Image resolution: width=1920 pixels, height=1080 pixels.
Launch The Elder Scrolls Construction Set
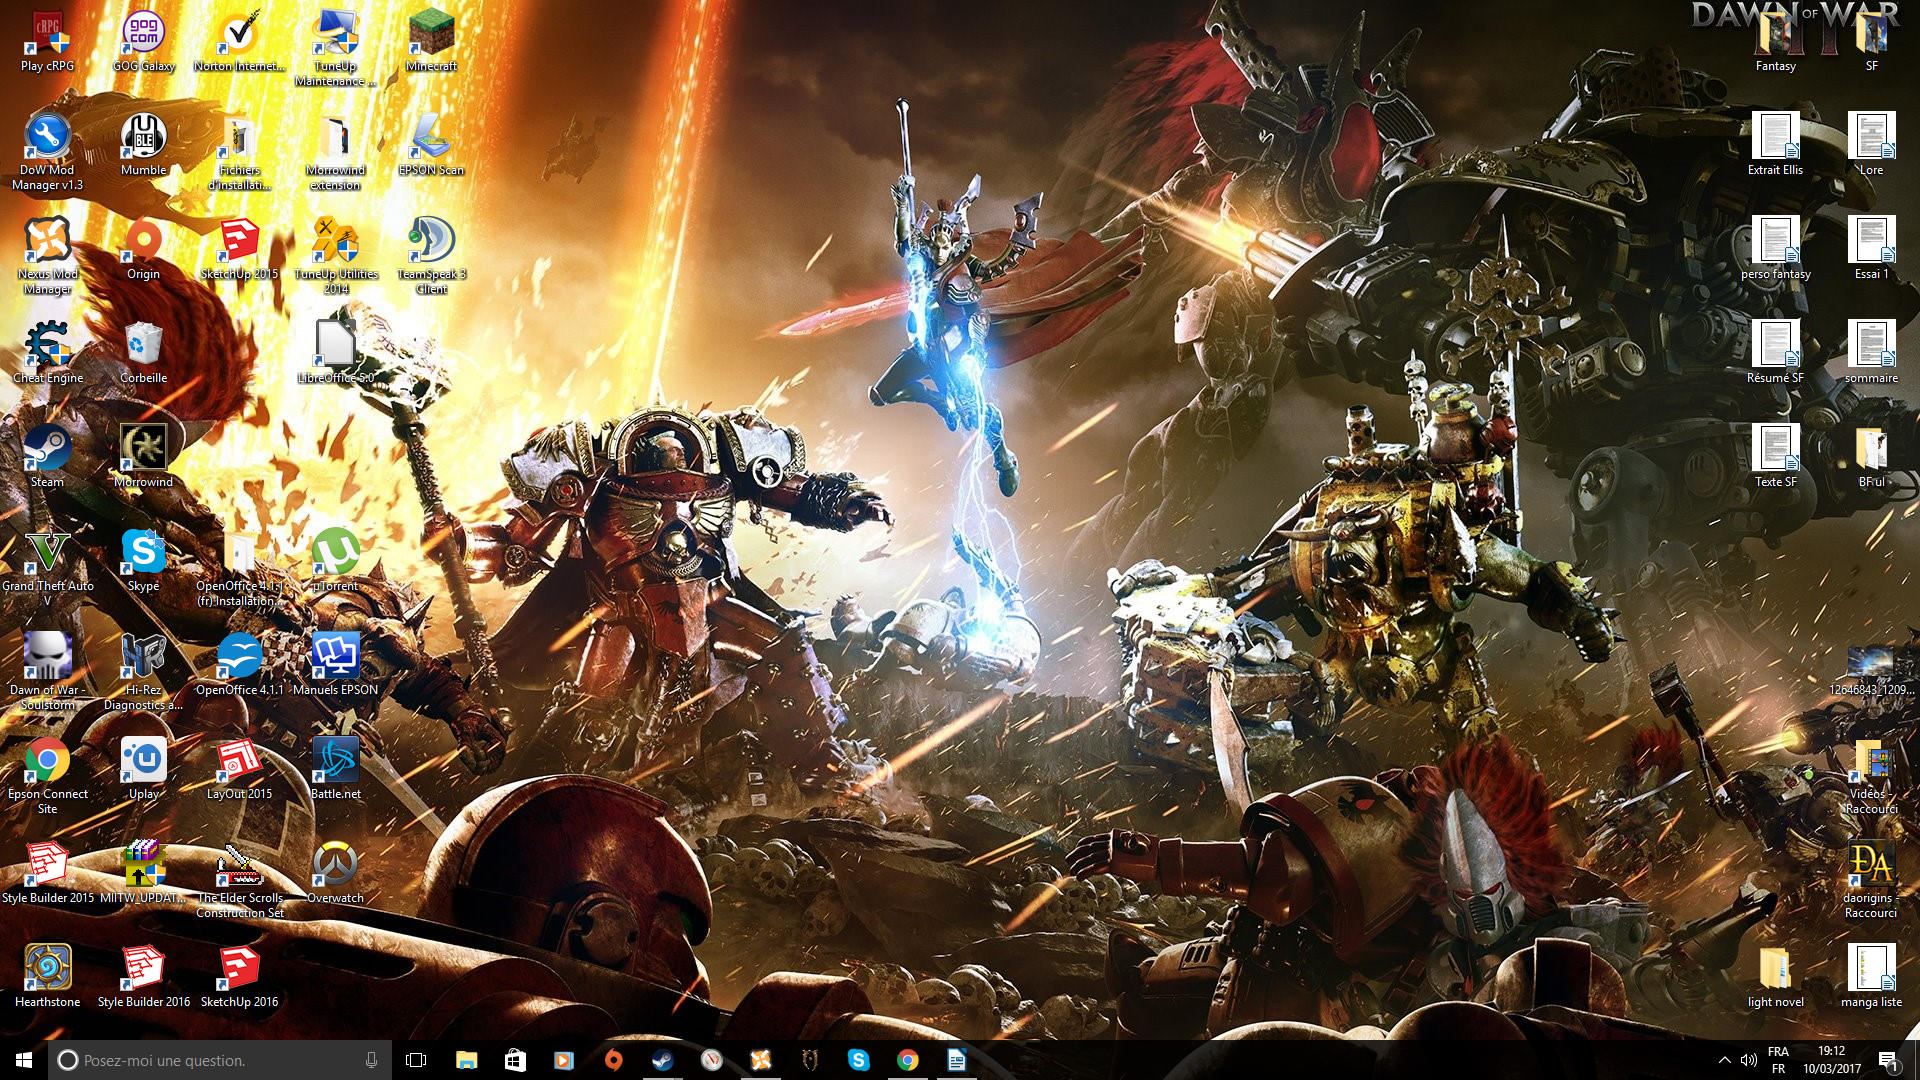coord(239,880)
